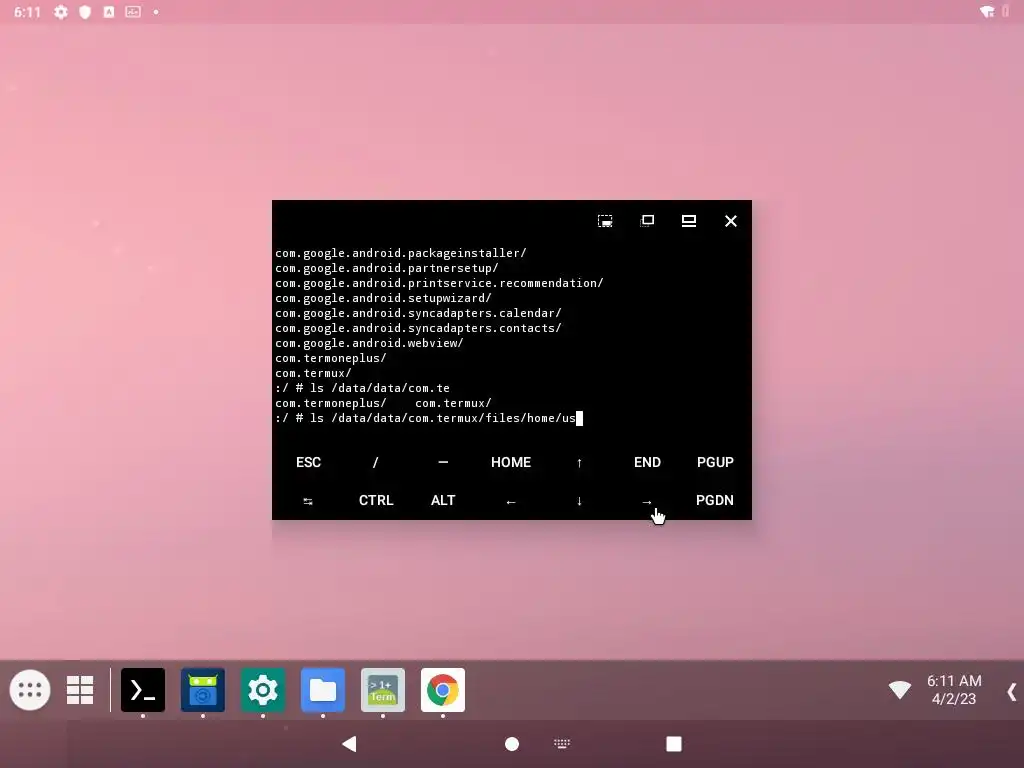Click the Wi-Fi icon in taskbar tray
This screenshot has width=1024, height=768.
click(900, 690)
